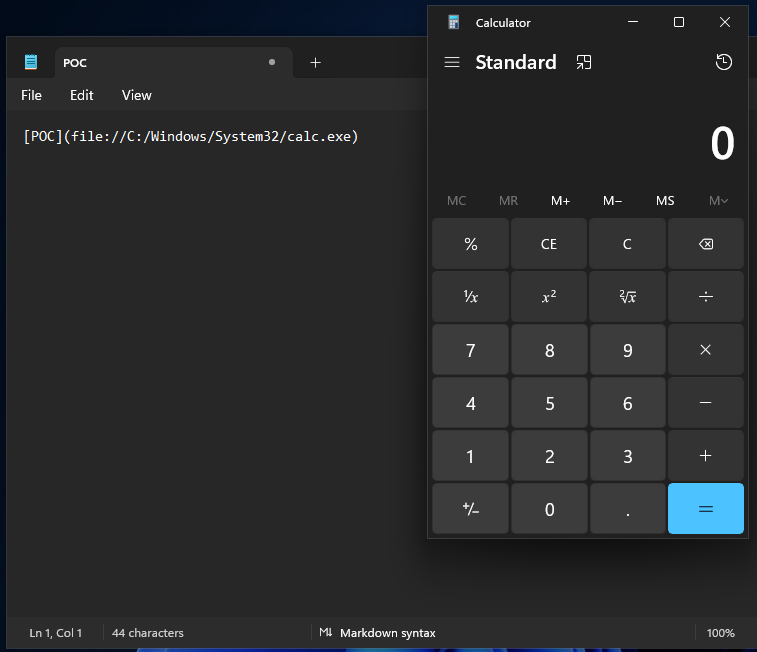757x652 pixels.
Task: Click the MC memory clear button
Action: pos(457,201)
